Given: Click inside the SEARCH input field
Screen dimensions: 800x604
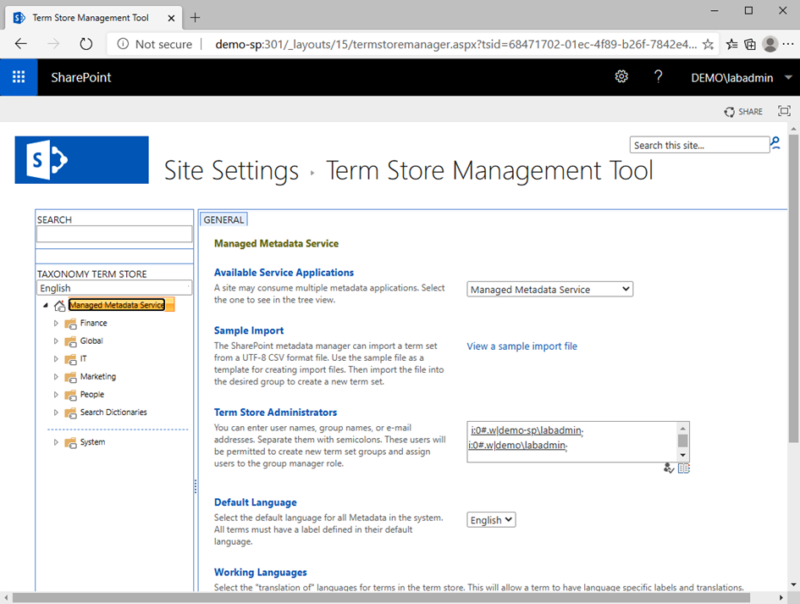Looking at the screenshot, I should [113, 233].
